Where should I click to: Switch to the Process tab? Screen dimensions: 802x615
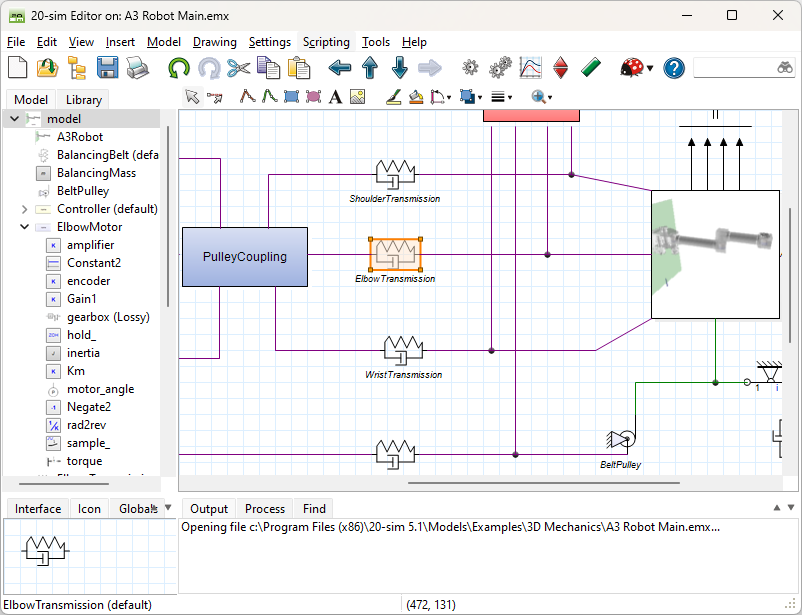tap(264, 508)
